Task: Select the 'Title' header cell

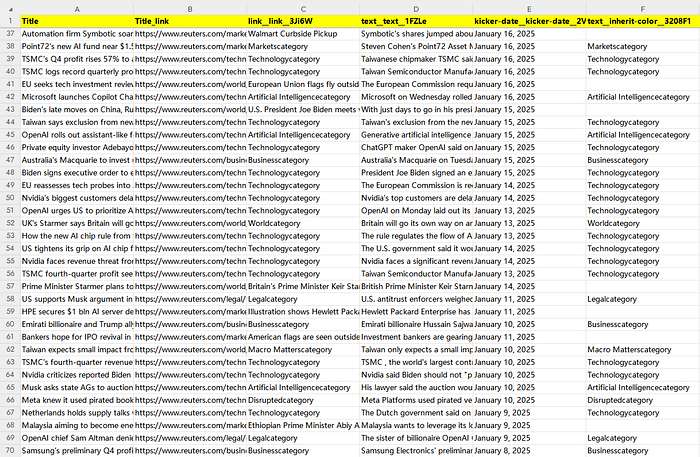Action: click(x=77, y=21)
